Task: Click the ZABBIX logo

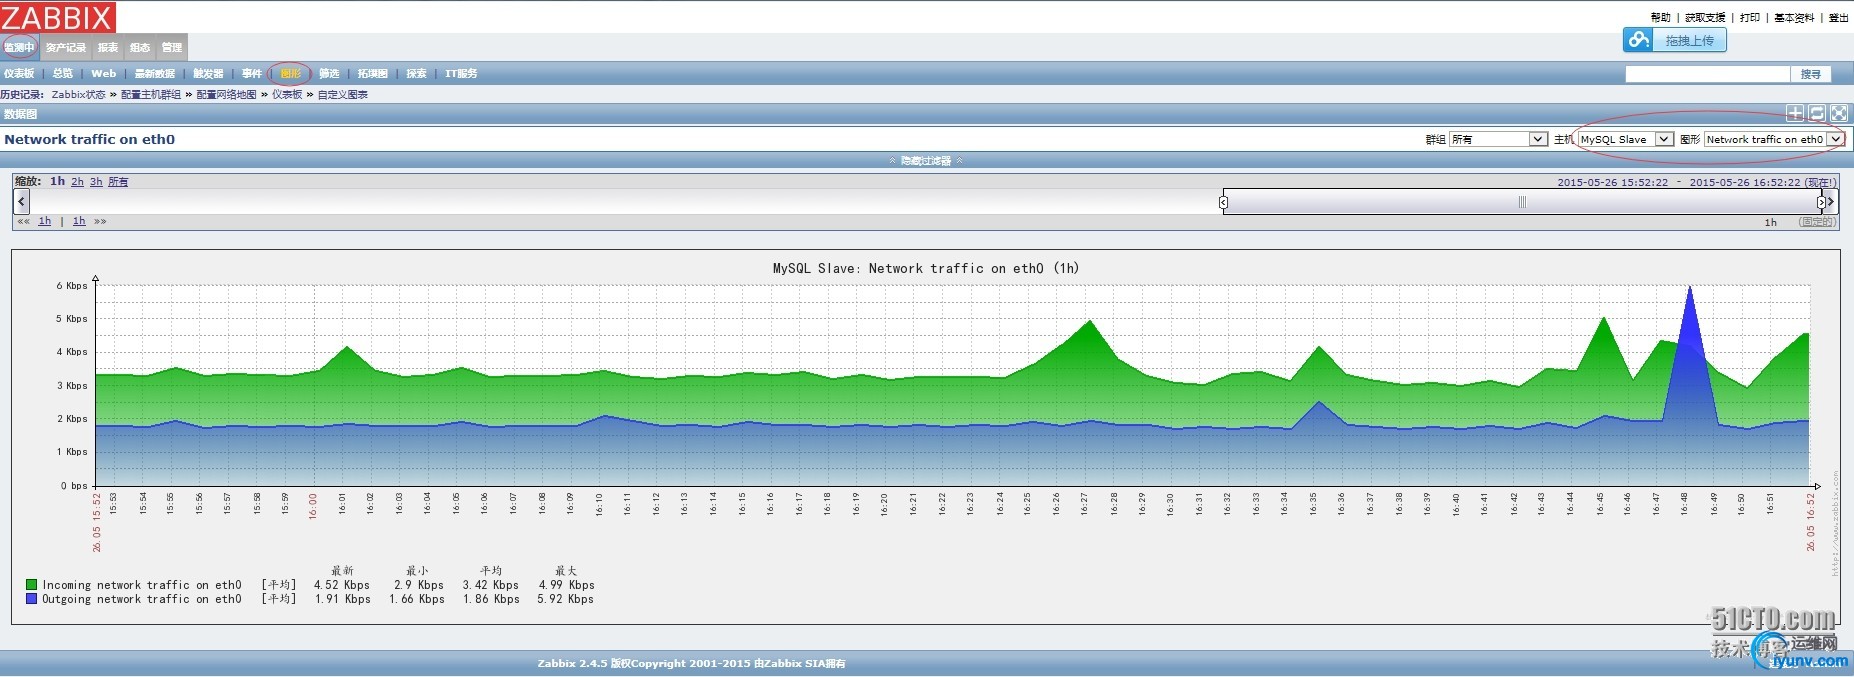Action: (x=58, y=17)
